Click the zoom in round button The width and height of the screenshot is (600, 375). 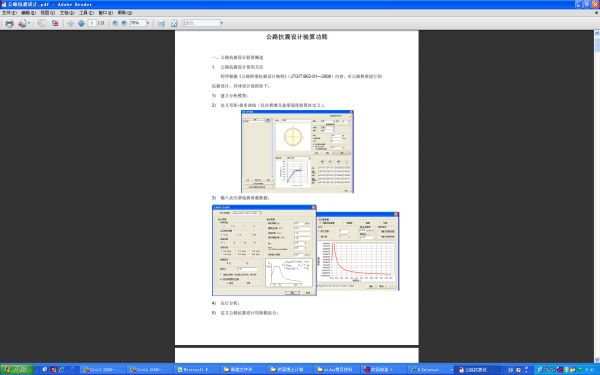pyautogui.click(x=124, y=23)
